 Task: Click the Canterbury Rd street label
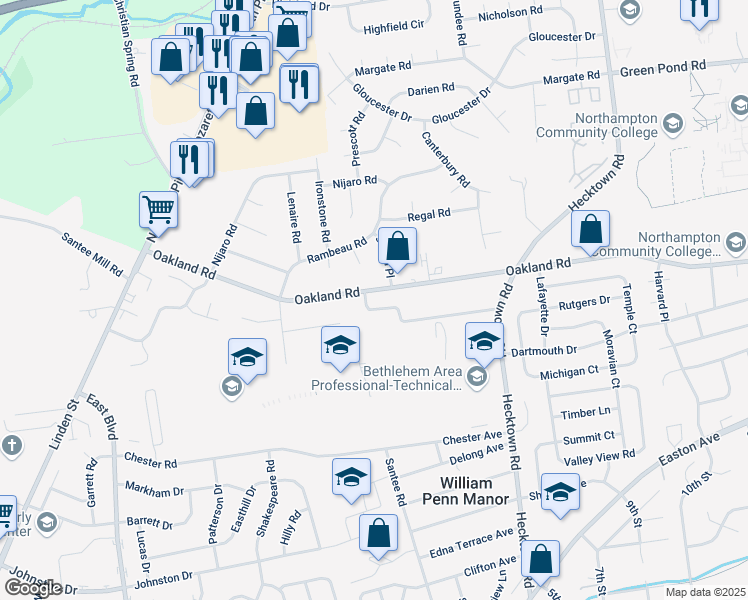(x=446, y=159)
